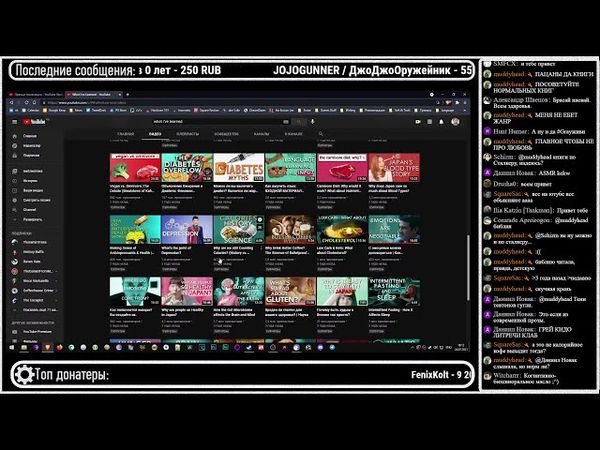Viewport: 600px width, 450px height.
Task: Open the account avatar menu
Action: [455, 122]
